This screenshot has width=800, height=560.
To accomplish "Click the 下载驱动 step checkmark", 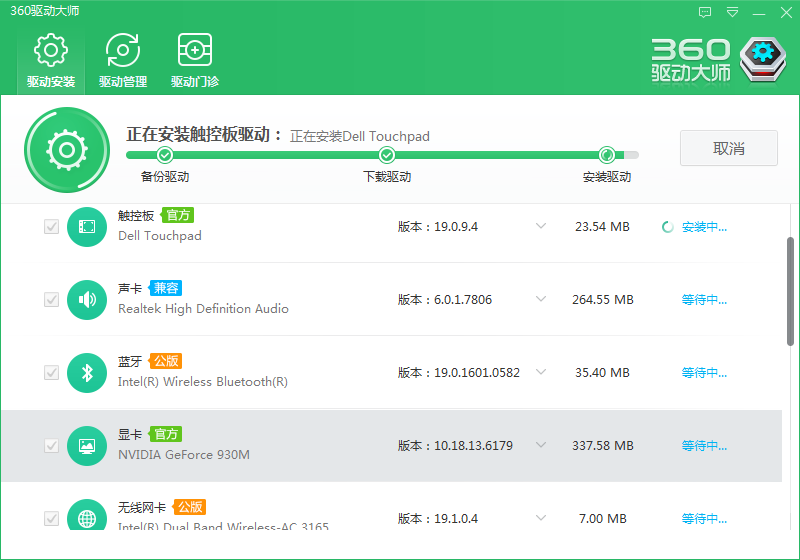I will [x=387, y=155].
